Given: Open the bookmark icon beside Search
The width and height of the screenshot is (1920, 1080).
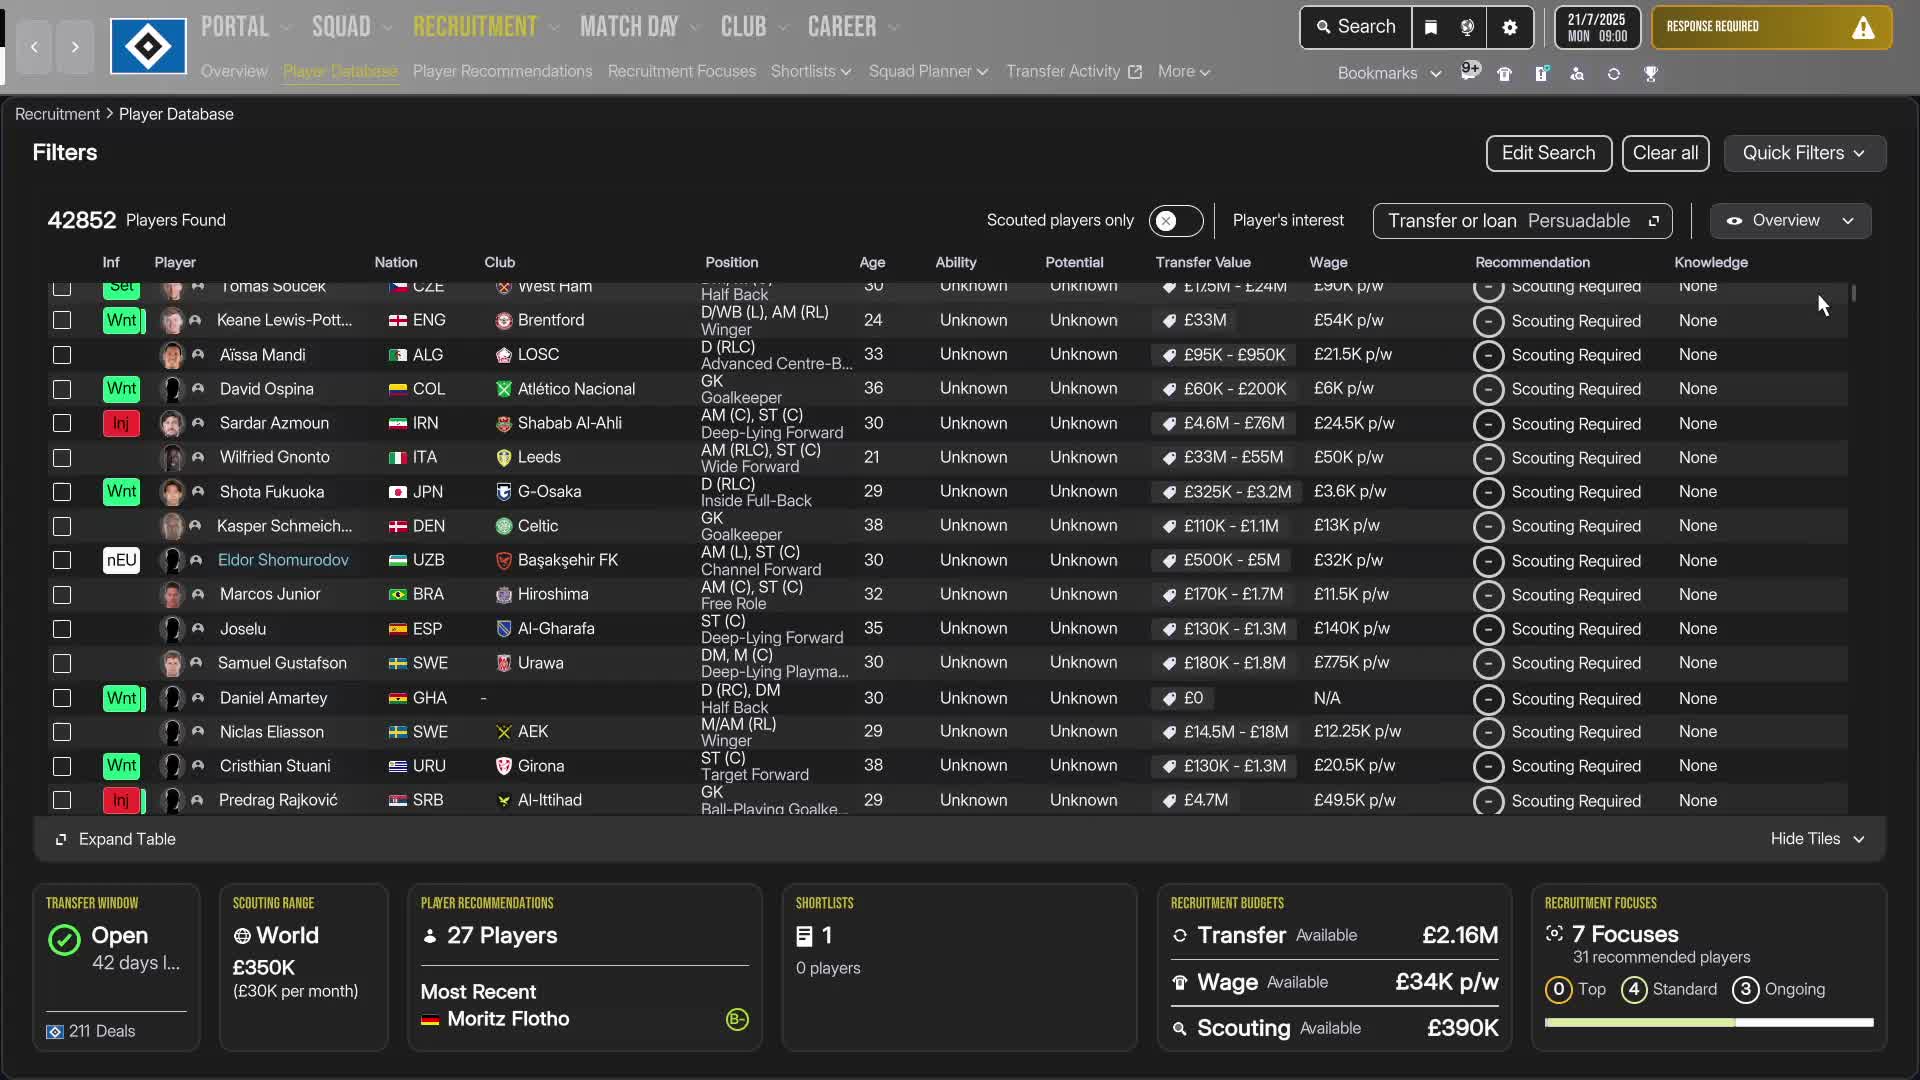Looking at the screenshot, I should [x=1431, y=27].
